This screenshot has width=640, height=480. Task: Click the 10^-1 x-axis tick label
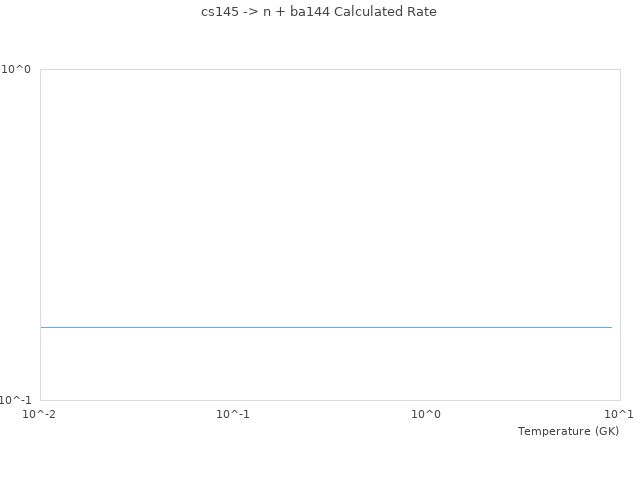233,414
